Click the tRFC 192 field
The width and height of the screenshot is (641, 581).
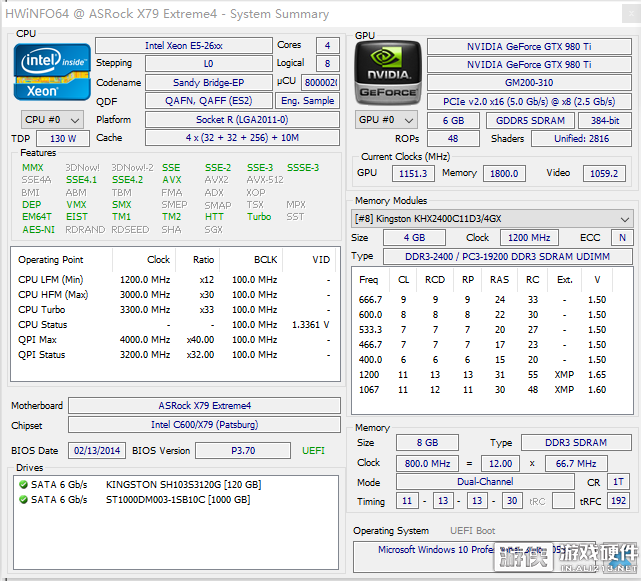[618, 500]
